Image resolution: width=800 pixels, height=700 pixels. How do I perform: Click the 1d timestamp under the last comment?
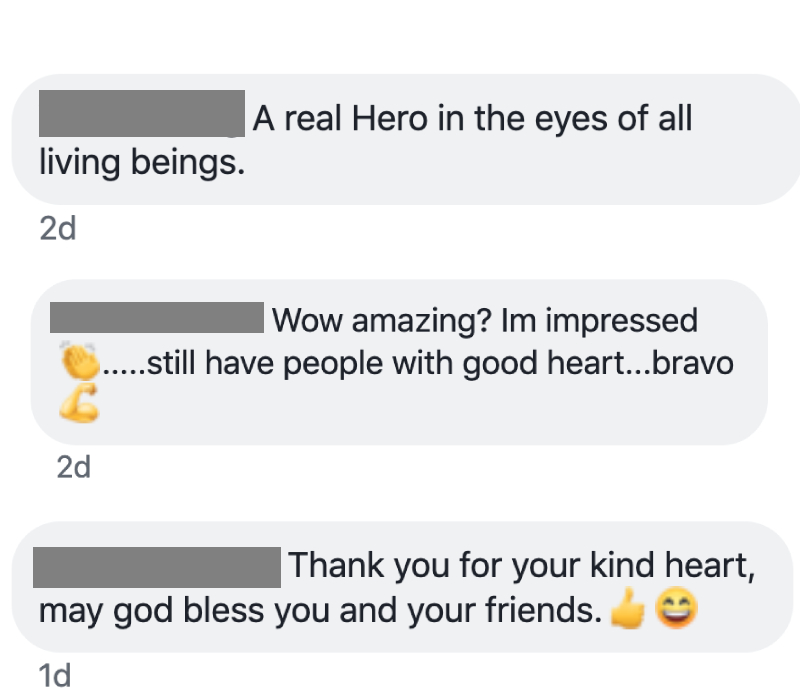coord(56,676)
